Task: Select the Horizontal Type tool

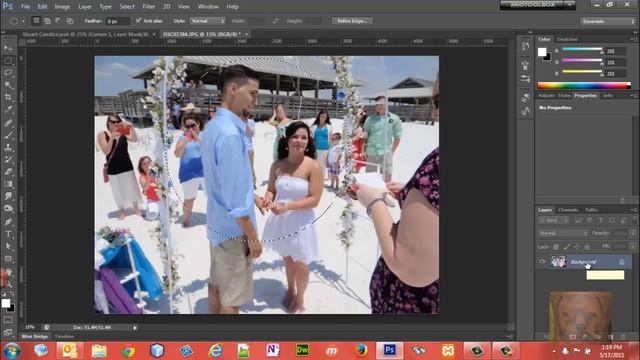Action: [8, 234]
